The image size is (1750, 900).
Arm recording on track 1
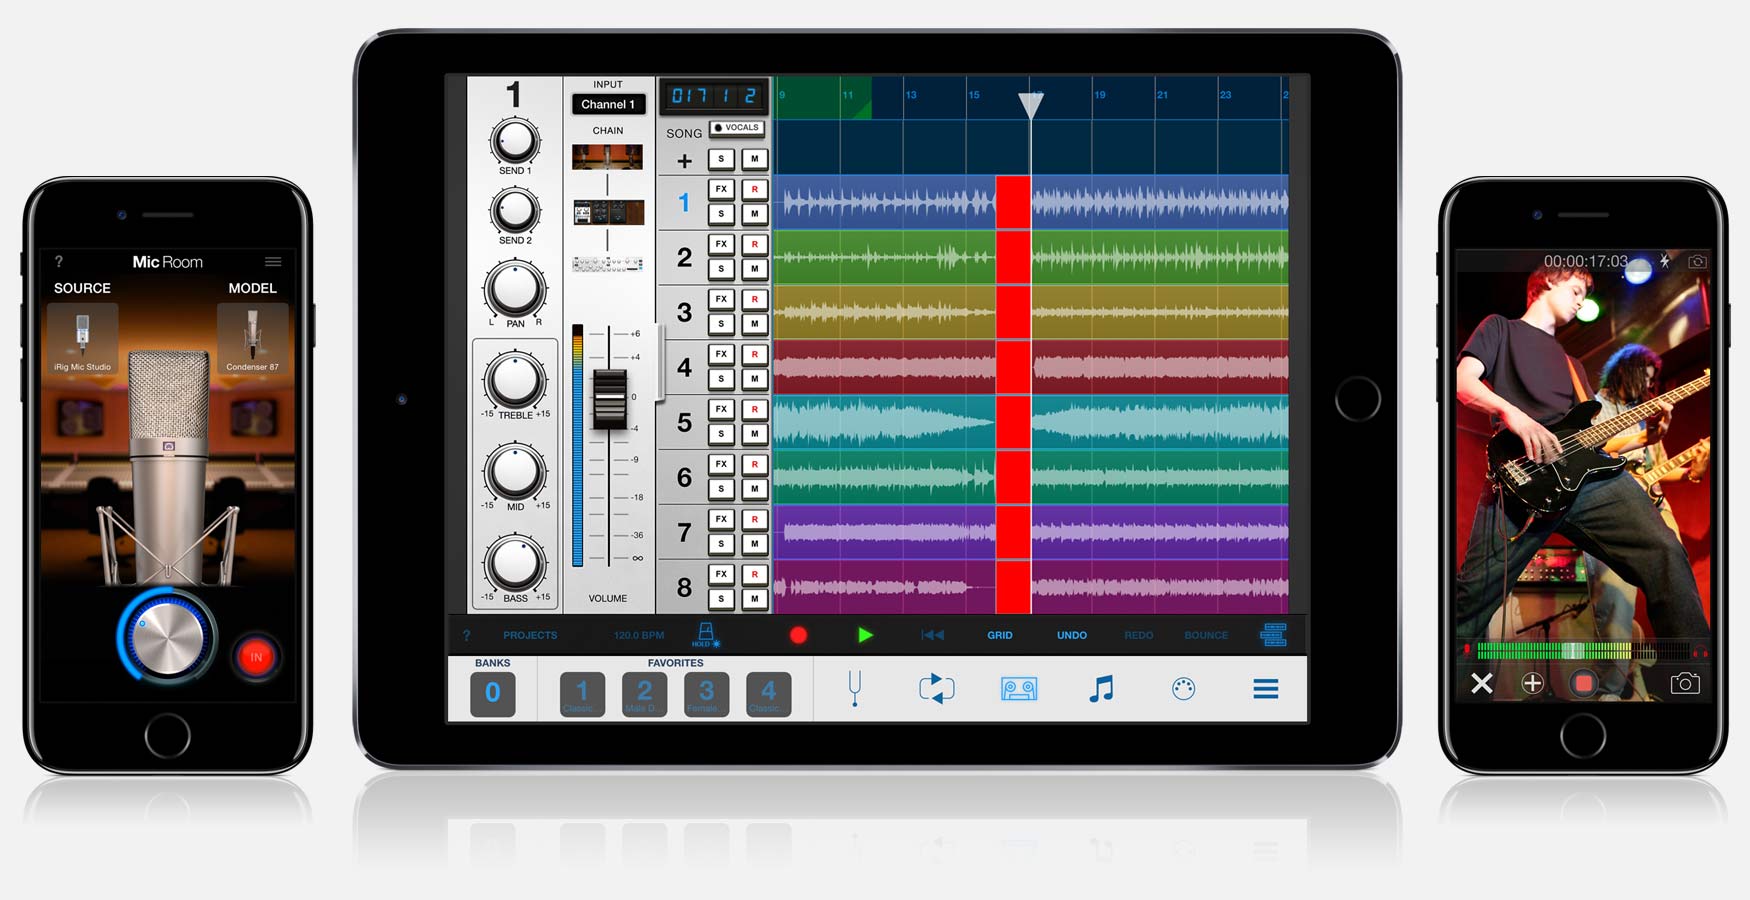[x=754, y=188]
